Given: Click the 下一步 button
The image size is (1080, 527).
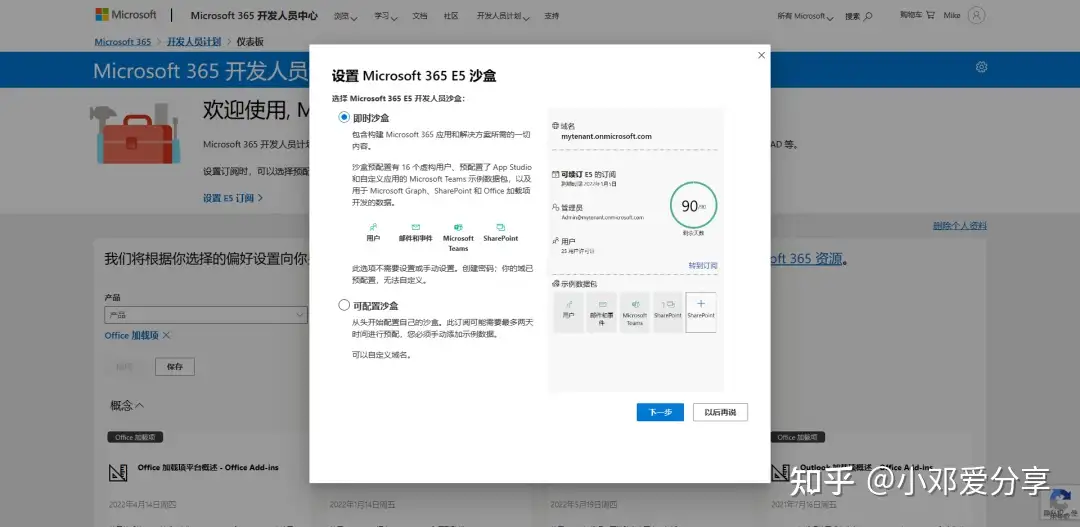Looking at the screenshot, I should 660,412.
